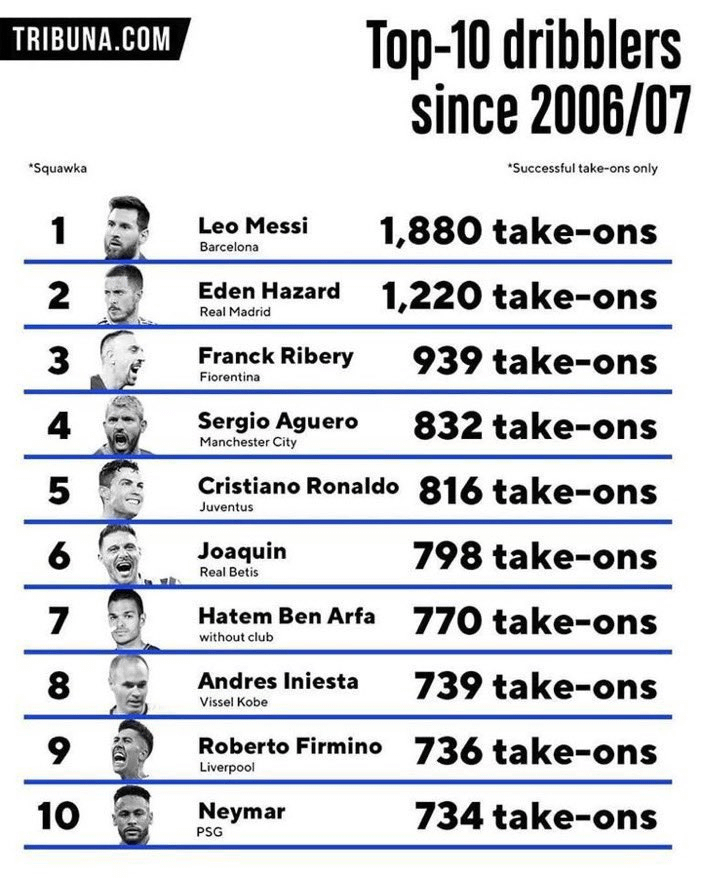The width and height of the screenshot is (702, 878).
Task: Select Eden Hazard's portrait thumbnail
Action: 125,294
